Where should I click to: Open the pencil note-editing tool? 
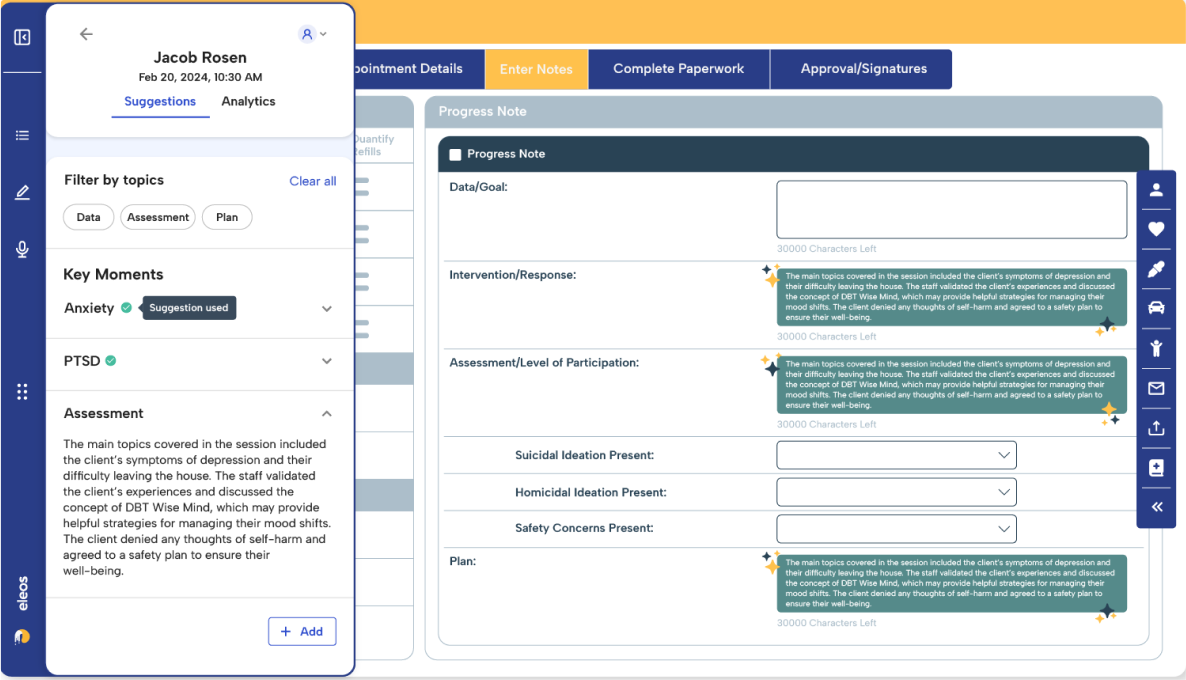pos(22,192)
